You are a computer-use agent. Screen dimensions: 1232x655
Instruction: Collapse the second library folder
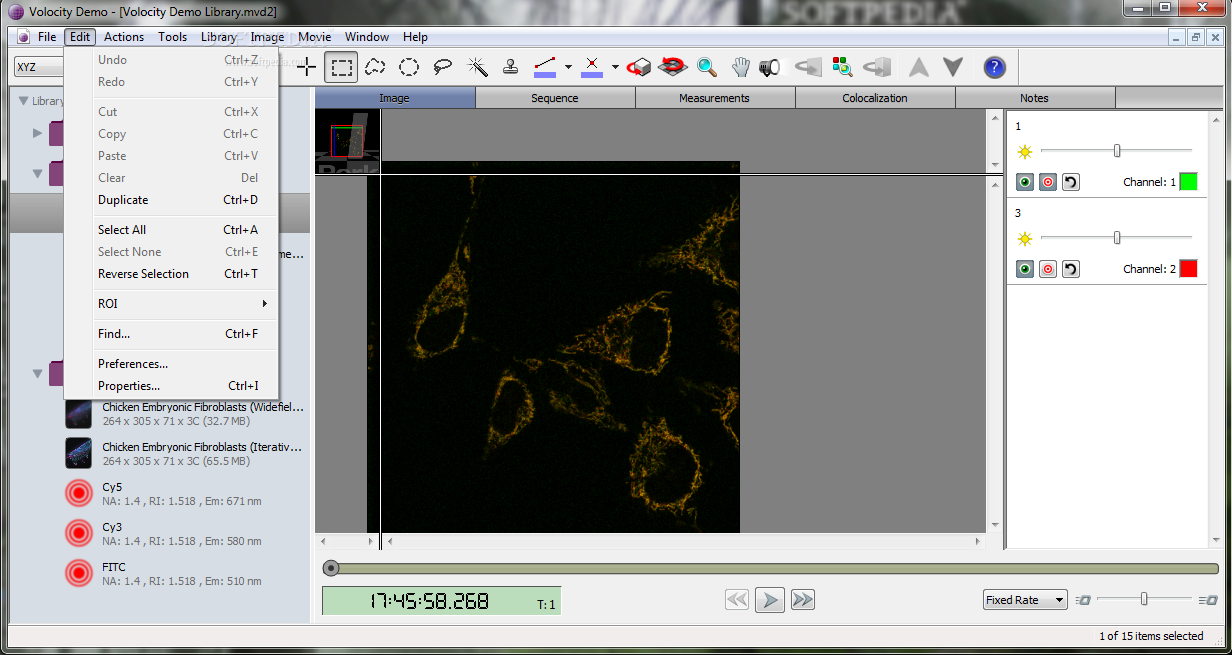tap(38, 173)
